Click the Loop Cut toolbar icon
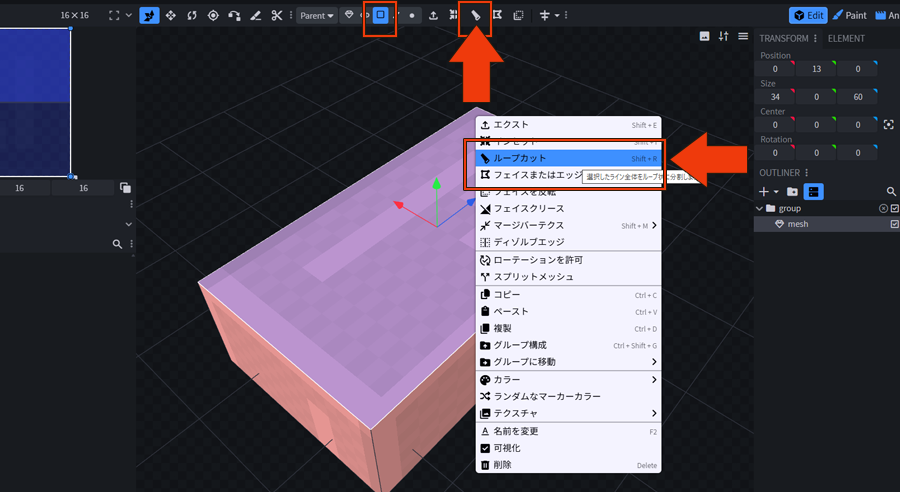This screenshot has width=900, height=492. coord(475,16)
